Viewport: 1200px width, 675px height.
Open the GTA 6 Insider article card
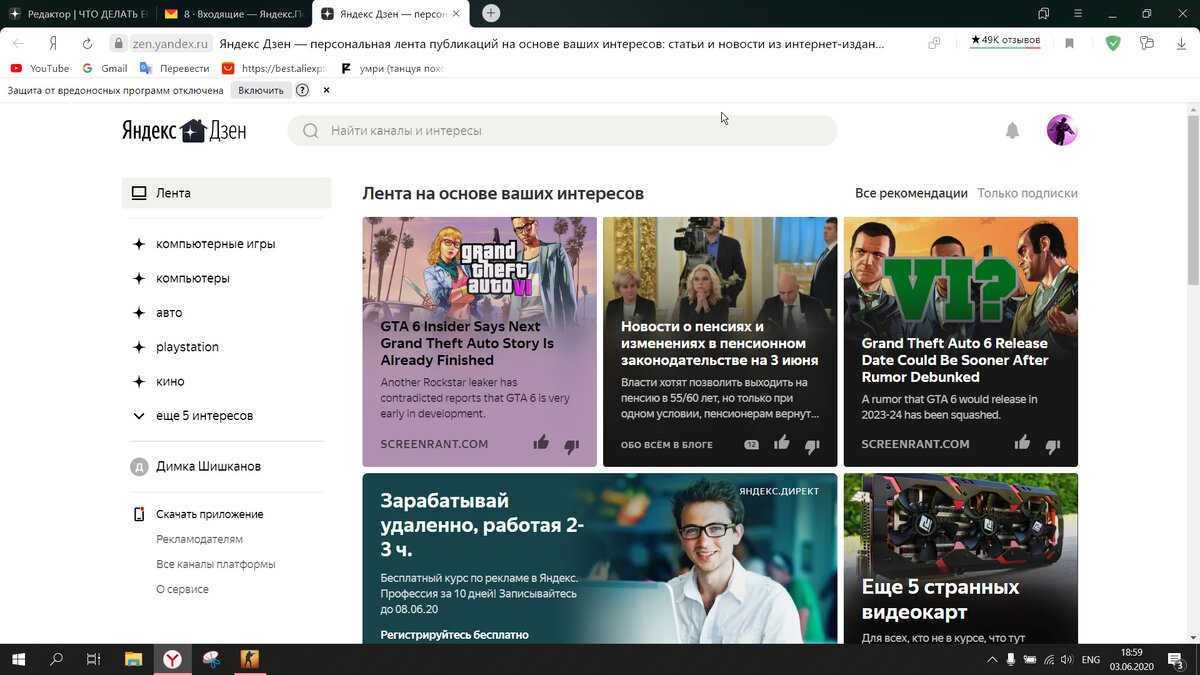[479, 342]
